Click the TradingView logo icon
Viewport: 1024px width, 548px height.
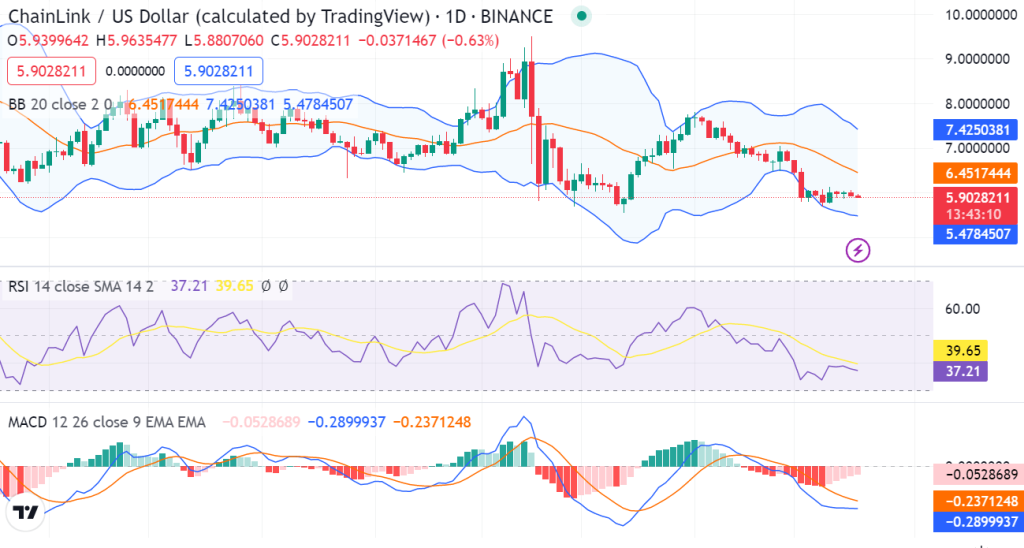(x=25, y=513)
